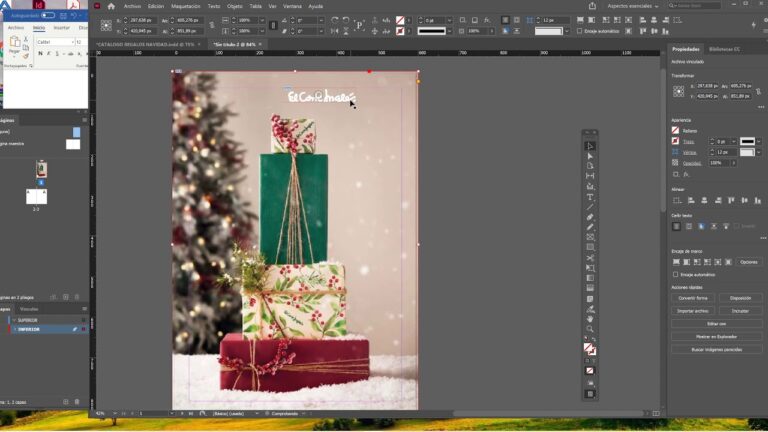Select the Direct Selection tool

(x=590, y=156)
